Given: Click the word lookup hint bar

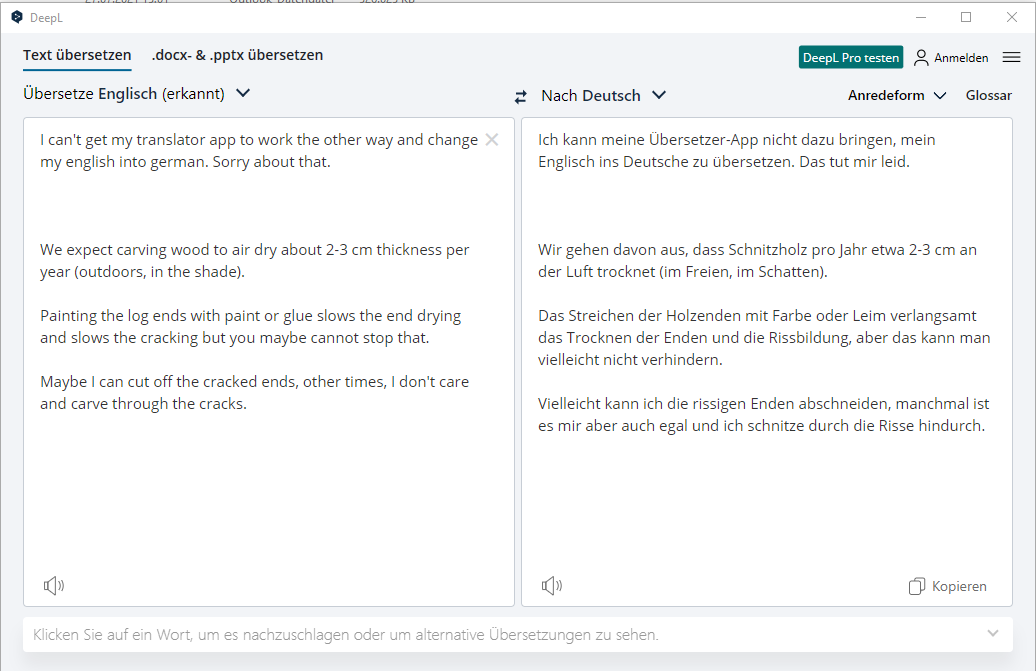Looking at the screenshot, I should [517, 635].
